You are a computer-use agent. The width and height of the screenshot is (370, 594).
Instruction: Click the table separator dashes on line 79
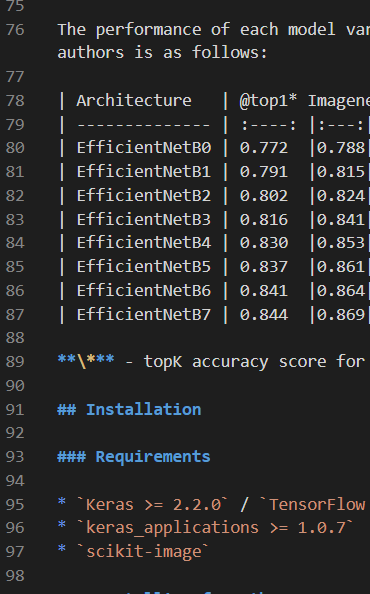pyautogui.click(x=144, y=125)
